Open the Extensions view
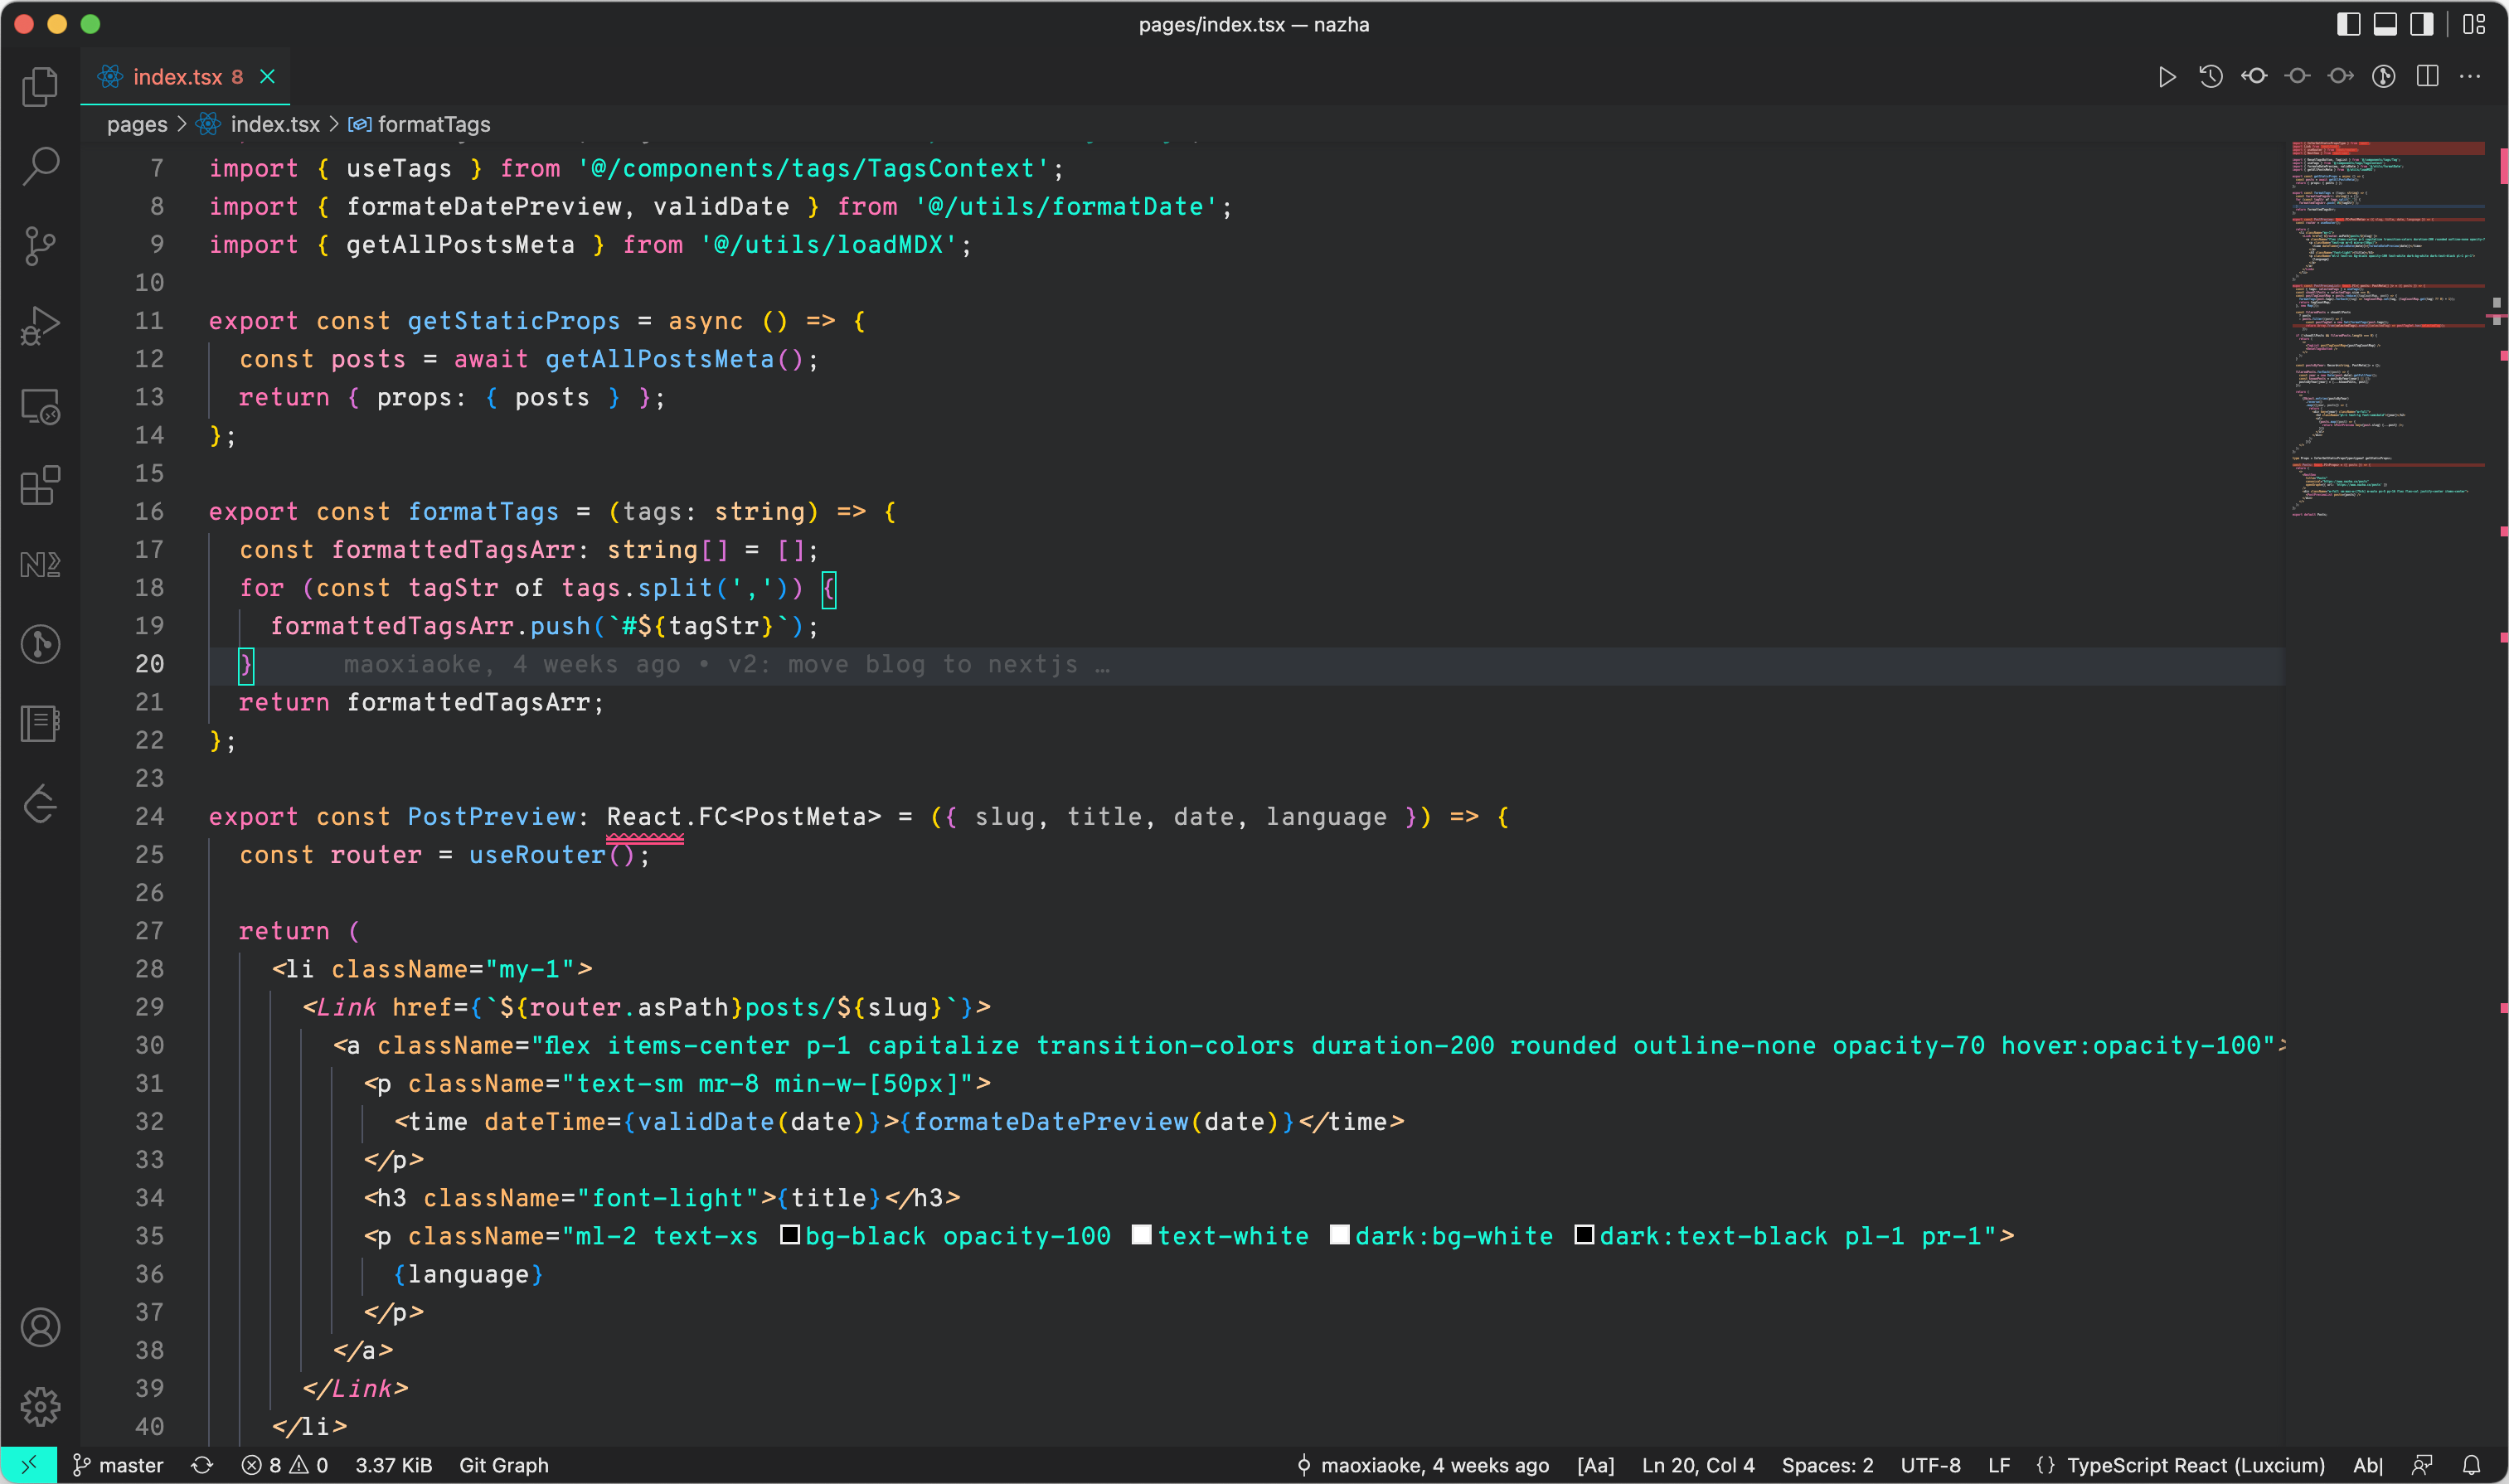The height and width of the screenshot is (1484, 2509). (40, 486)
